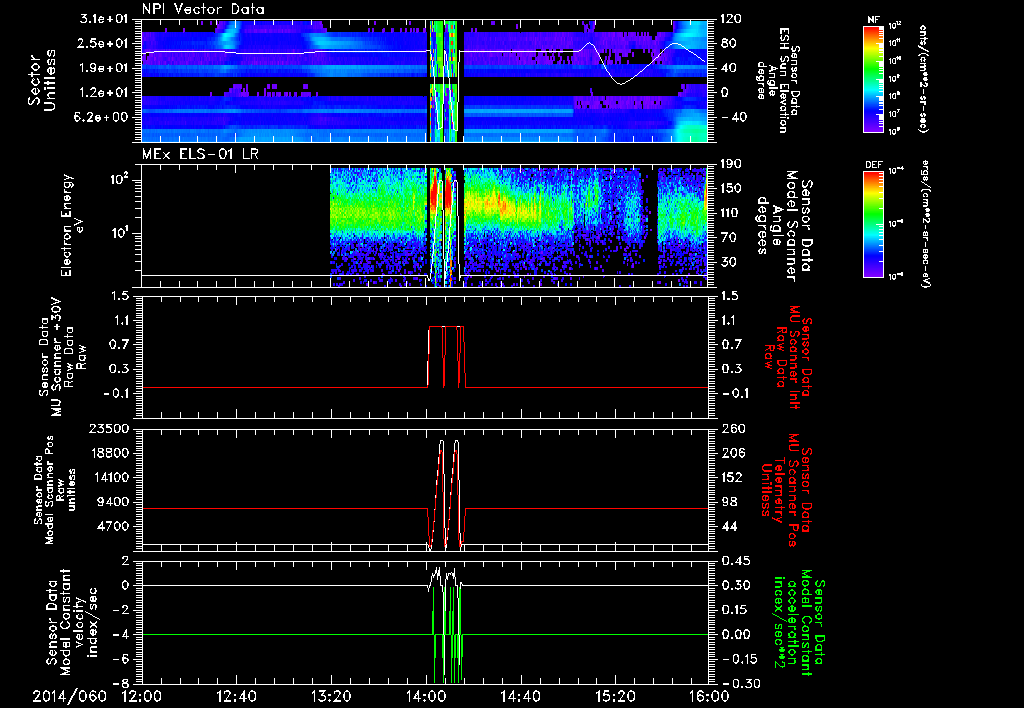The height and width of the screenshot is (708, 1024).
Task: Click the 4700 scanner position tick value
Action: point(112,526)
